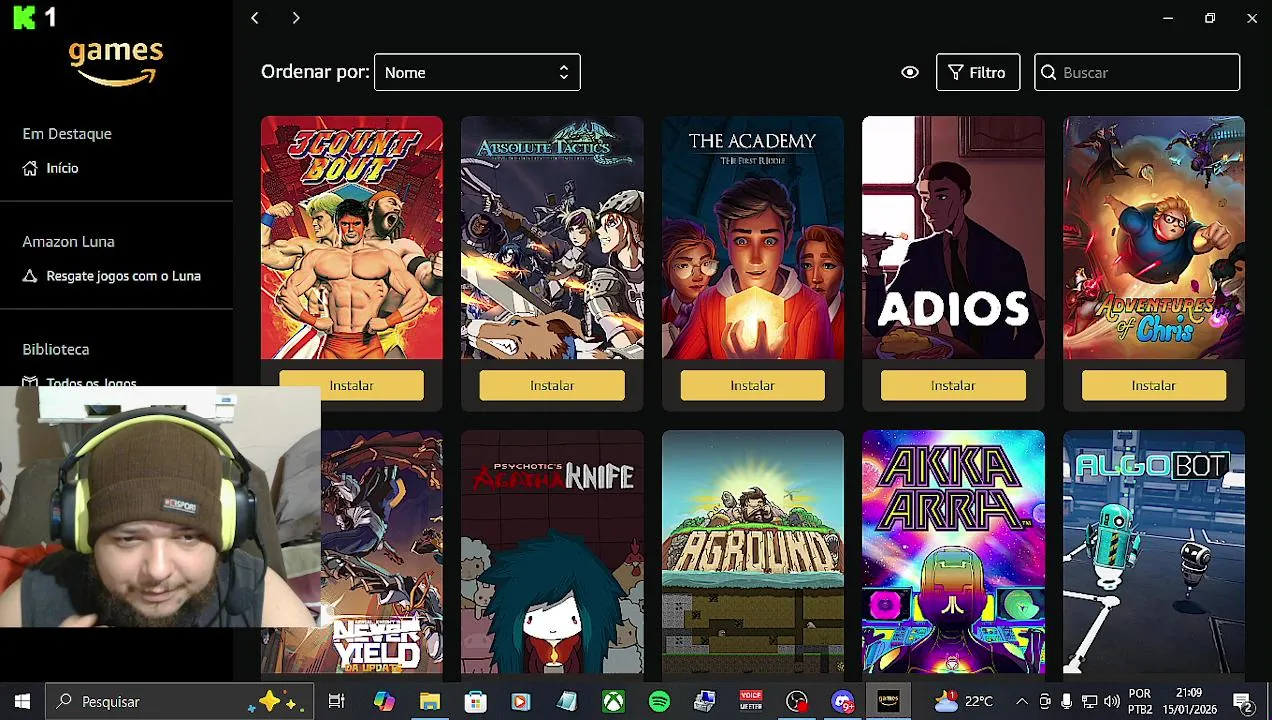Screen dimensions: 1272x720
Task: Open the Ordenar por Nome dropdown
Action: coord(477,72)
